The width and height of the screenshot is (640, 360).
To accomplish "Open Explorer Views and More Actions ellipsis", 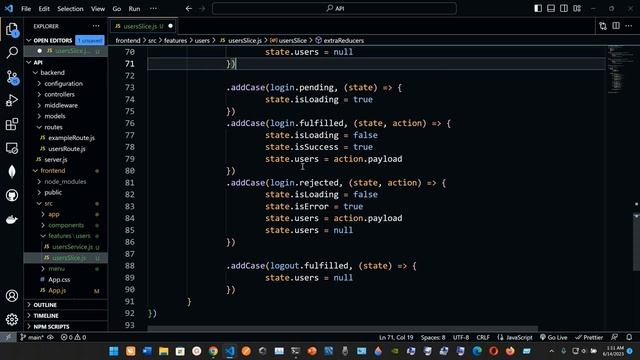I will tap(96, 26).
